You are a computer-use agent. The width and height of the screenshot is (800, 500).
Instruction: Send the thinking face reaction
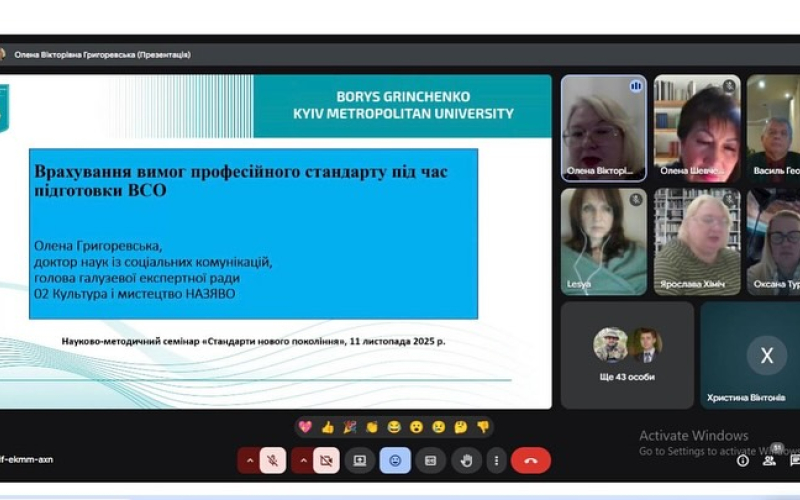[461, 427]
